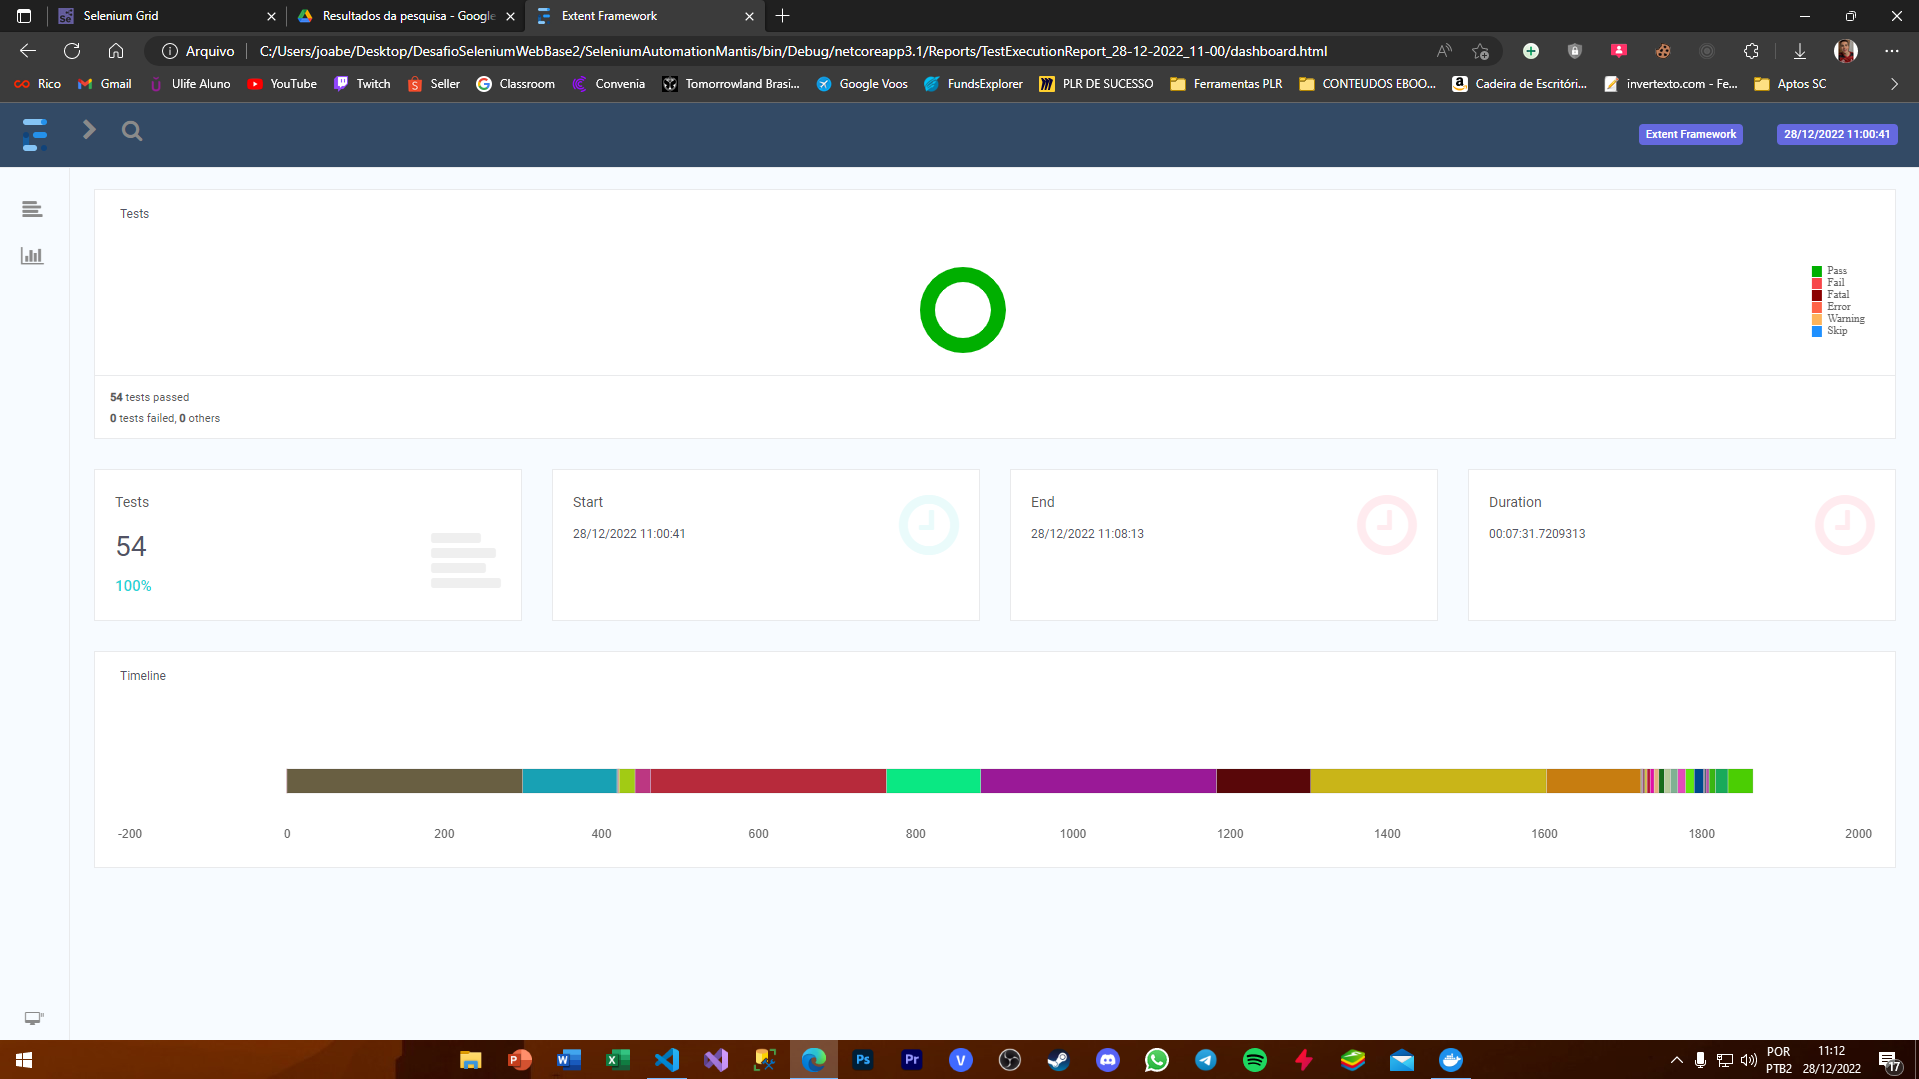Click the Extent Framework logo
The image size is (1919, 1079).
click(35, 133)
